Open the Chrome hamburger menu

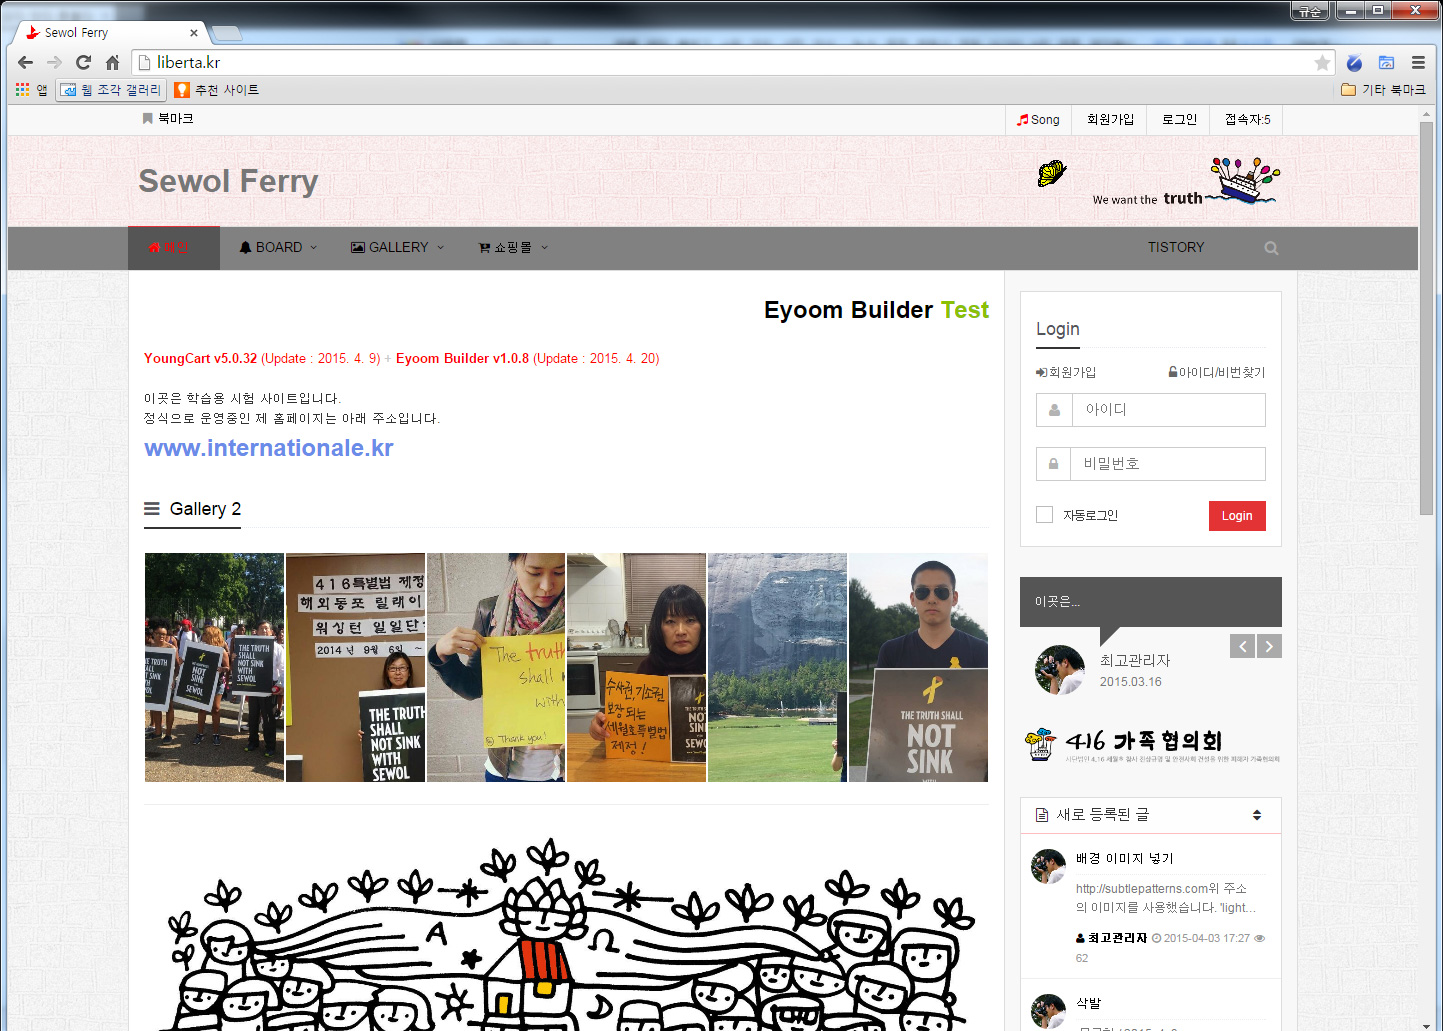1418,62
